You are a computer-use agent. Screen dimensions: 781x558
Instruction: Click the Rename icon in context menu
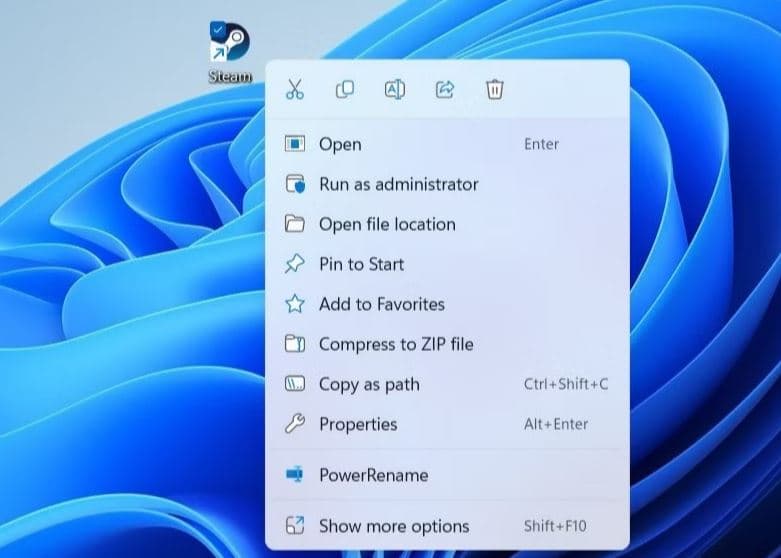tap(394, 90)
